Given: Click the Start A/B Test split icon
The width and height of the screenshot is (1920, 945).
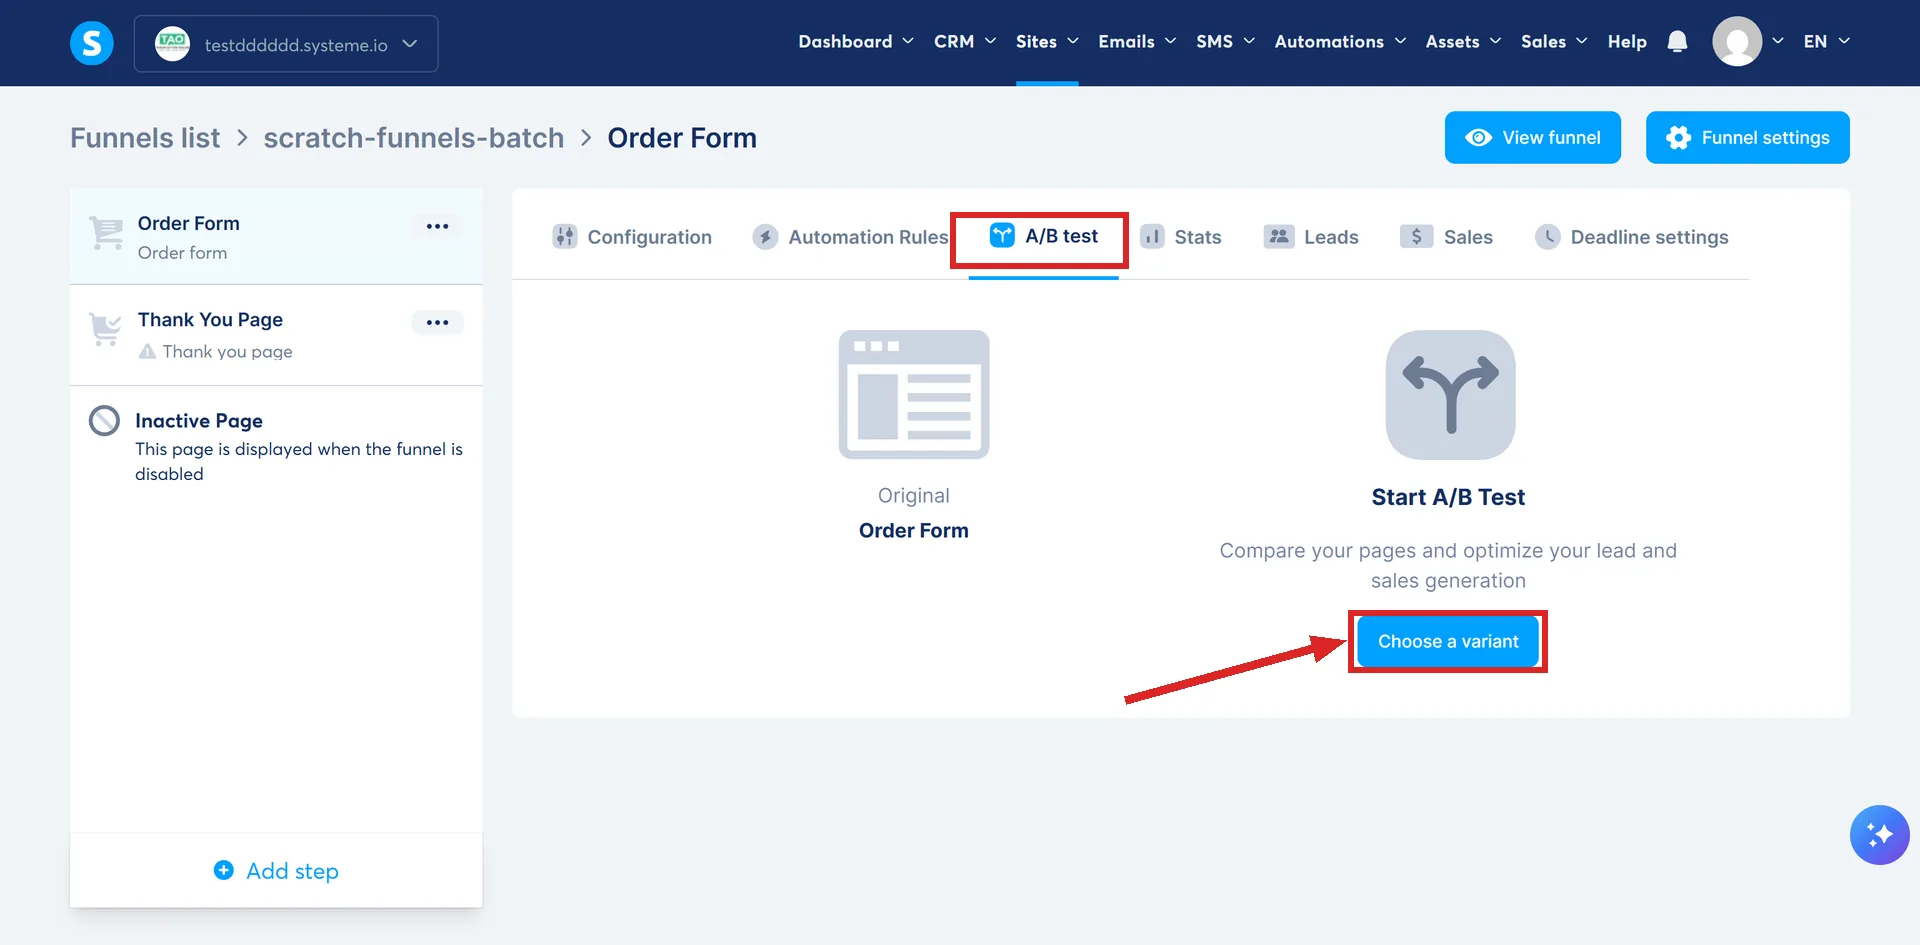Looking at the screenshot, I should [1450, 394].
